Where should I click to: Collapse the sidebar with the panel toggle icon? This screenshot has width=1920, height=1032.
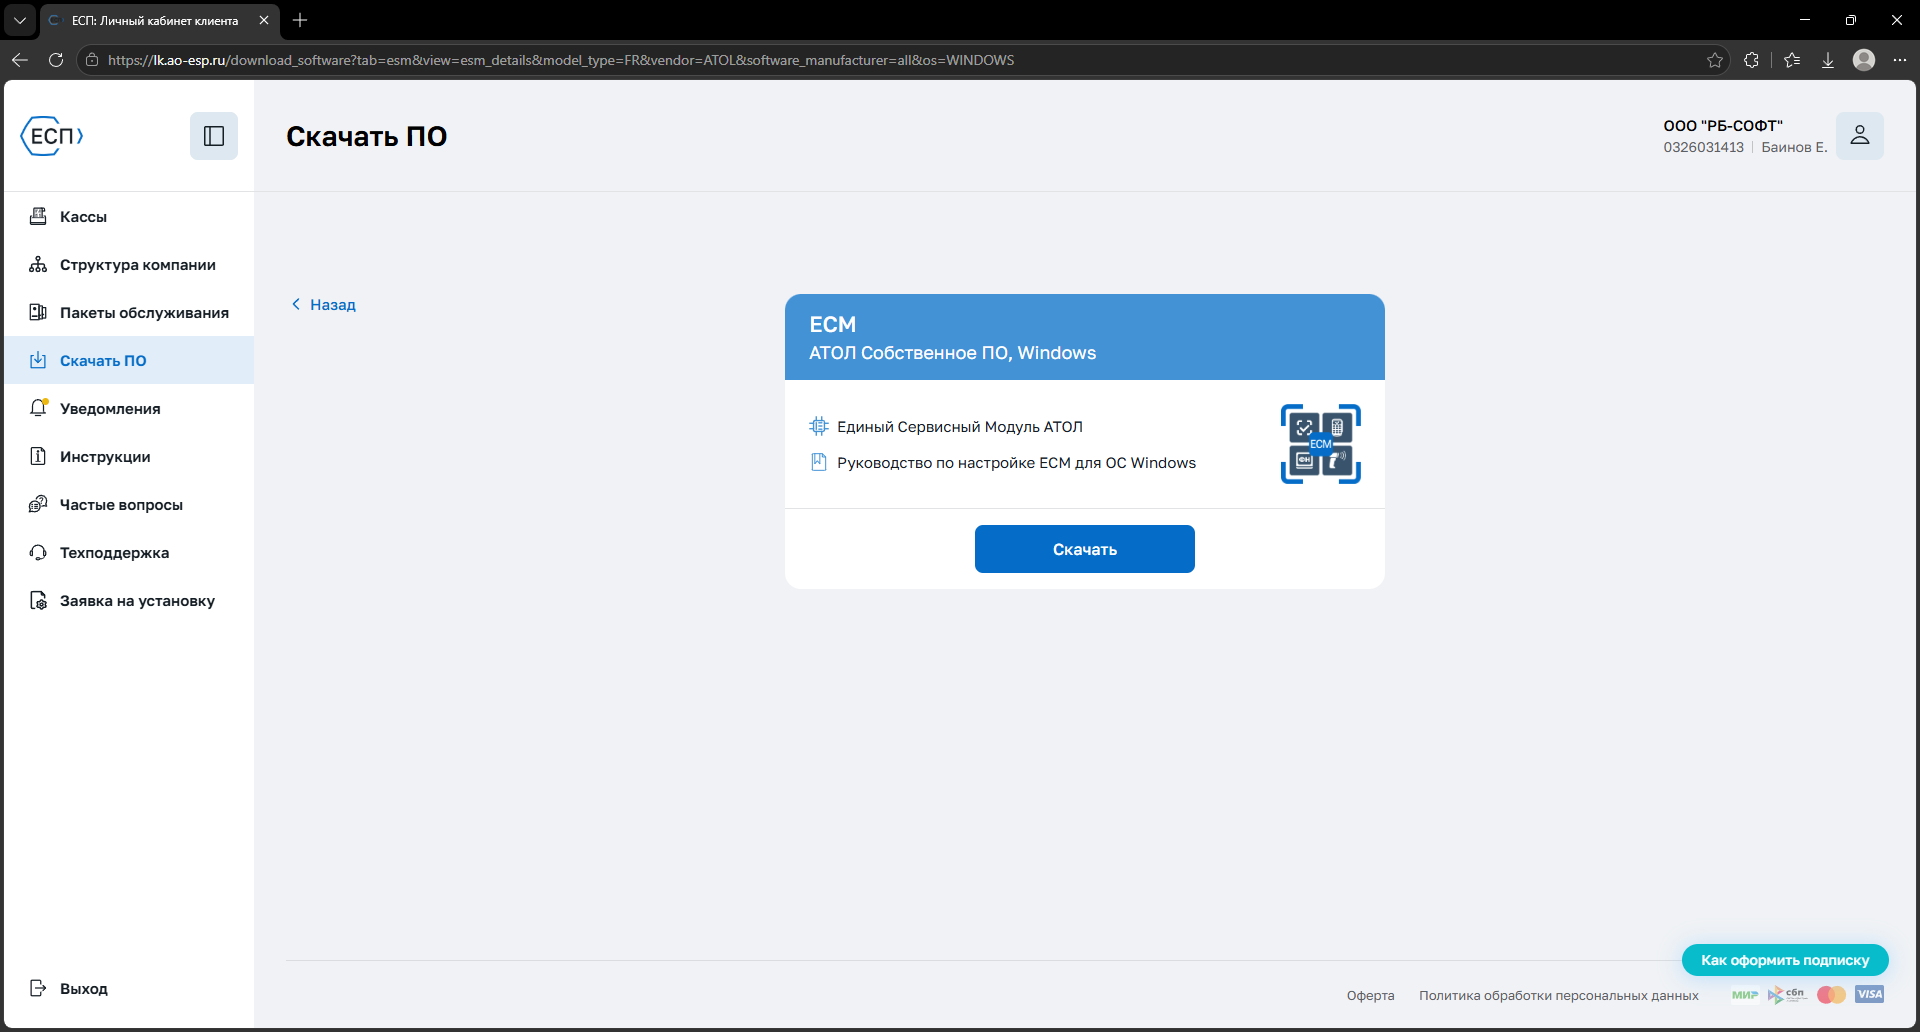[214, 136]
